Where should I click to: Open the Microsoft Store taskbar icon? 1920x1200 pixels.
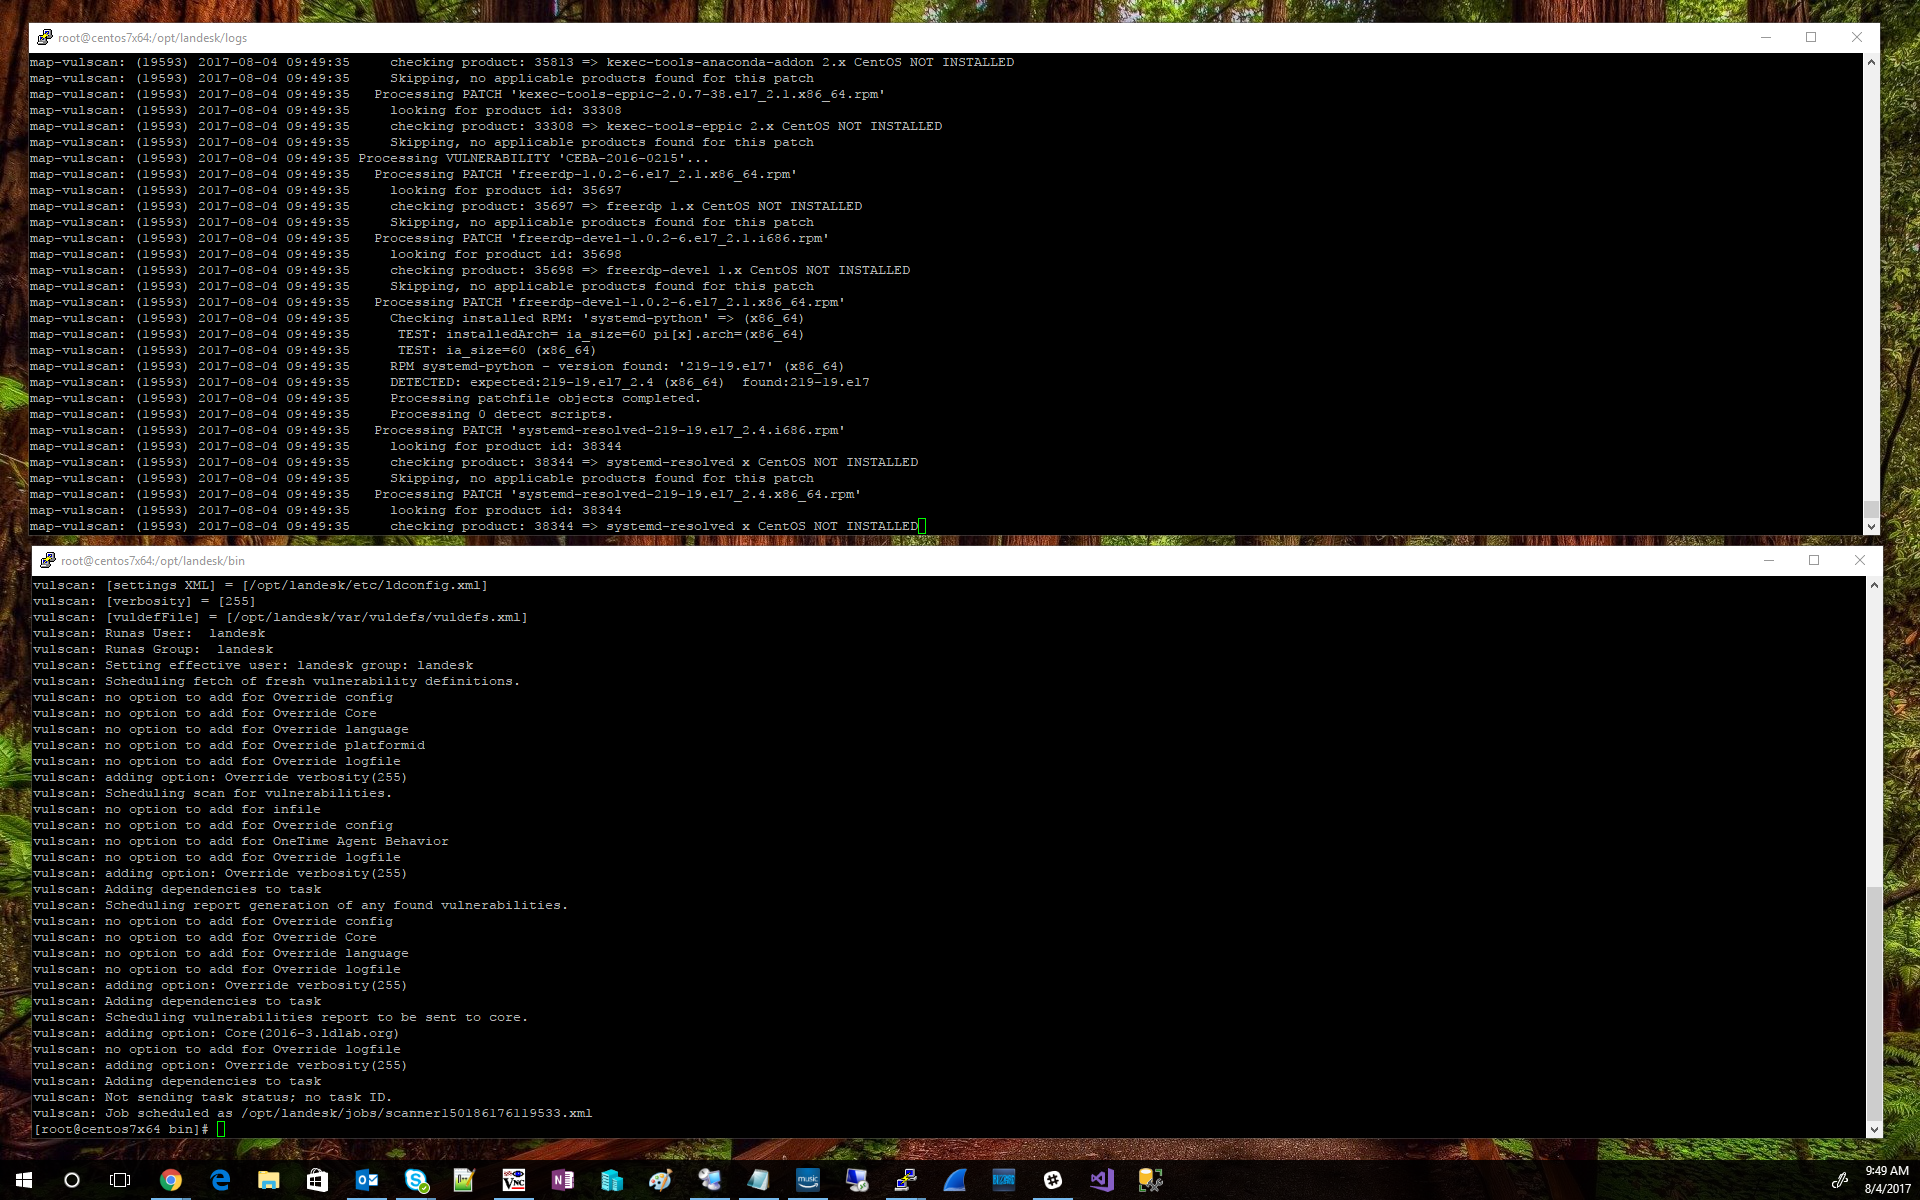click(317, 1181)
